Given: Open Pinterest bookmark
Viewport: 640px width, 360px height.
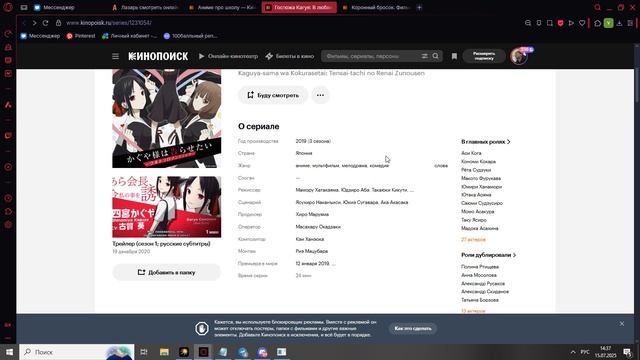Looking at the screenshot, I should [81, 36].
